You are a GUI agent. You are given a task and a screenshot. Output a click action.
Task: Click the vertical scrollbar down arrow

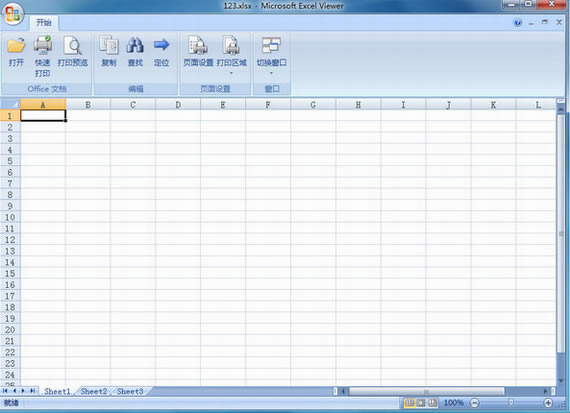tap(561, 381)
